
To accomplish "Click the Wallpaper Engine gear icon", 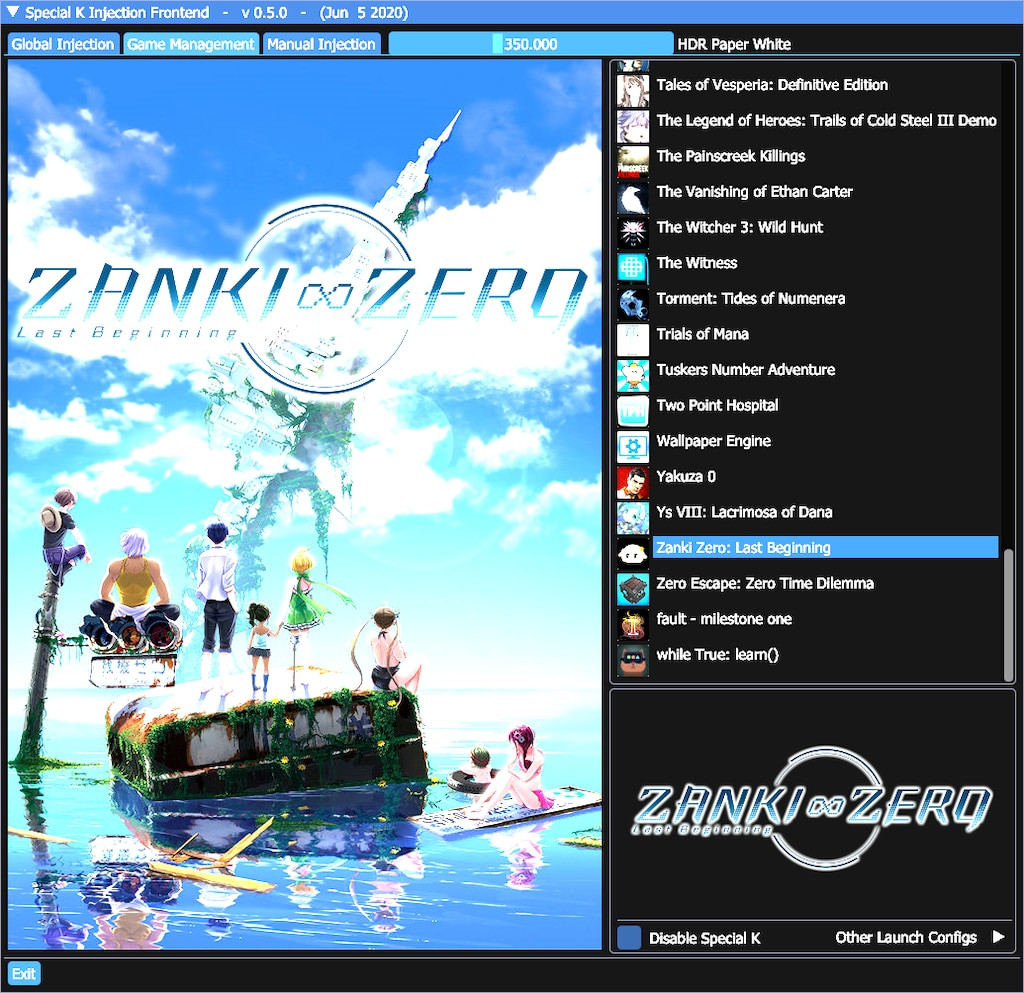I will click(x=633, y=446).
